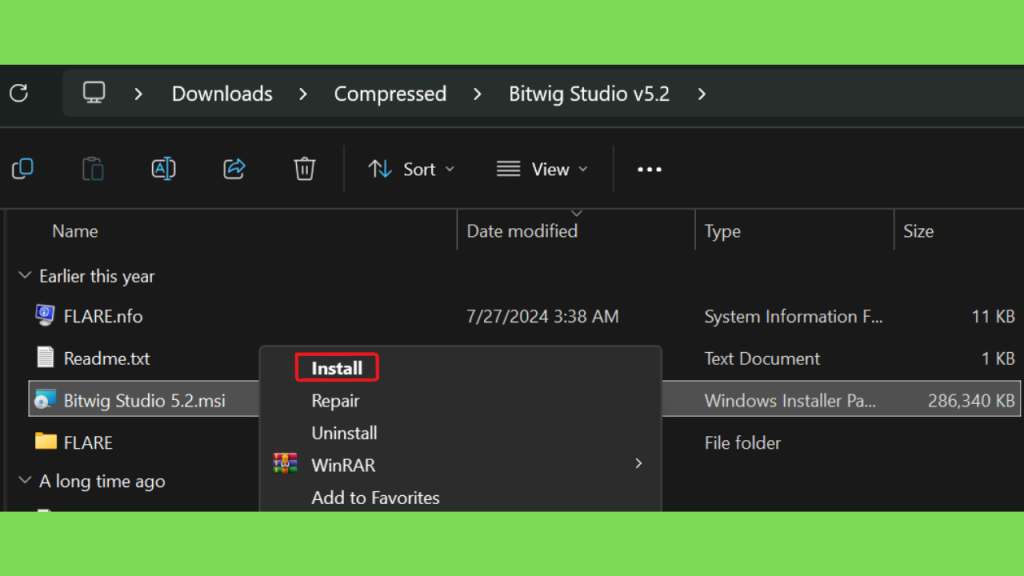Click the FLARE.nfo file icon

45,315
